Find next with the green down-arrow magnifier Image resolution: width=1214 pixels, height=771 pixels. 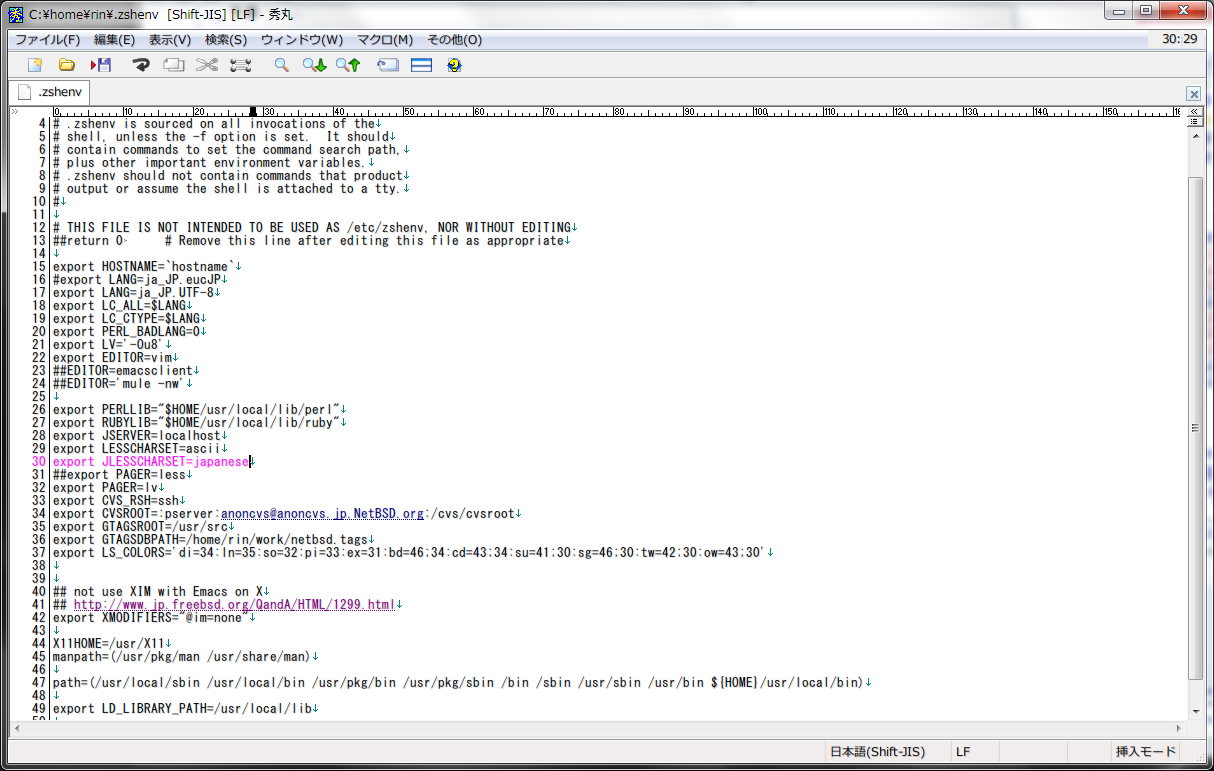pos(315,65)
